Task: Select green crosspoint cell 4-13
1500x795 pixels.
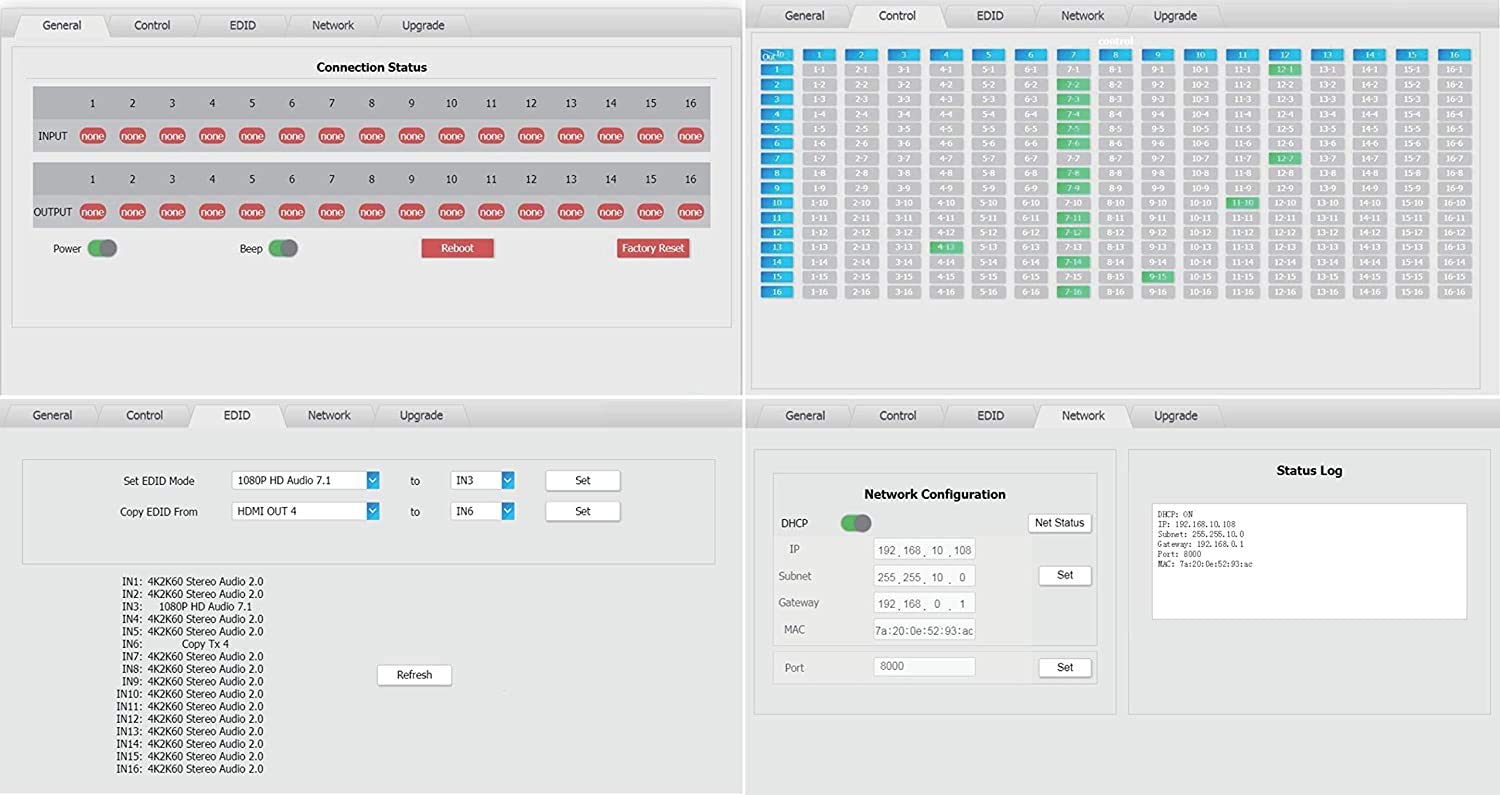Action: pyautogui.click(x=946, y=247)
